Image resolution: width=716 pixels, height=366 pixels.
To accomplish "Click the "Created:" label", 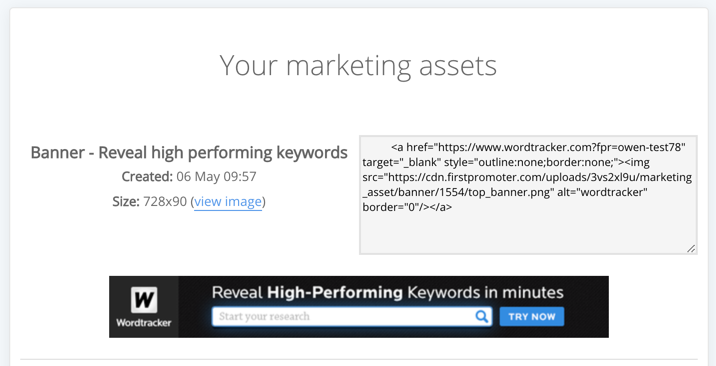I will tap(147, 177).
